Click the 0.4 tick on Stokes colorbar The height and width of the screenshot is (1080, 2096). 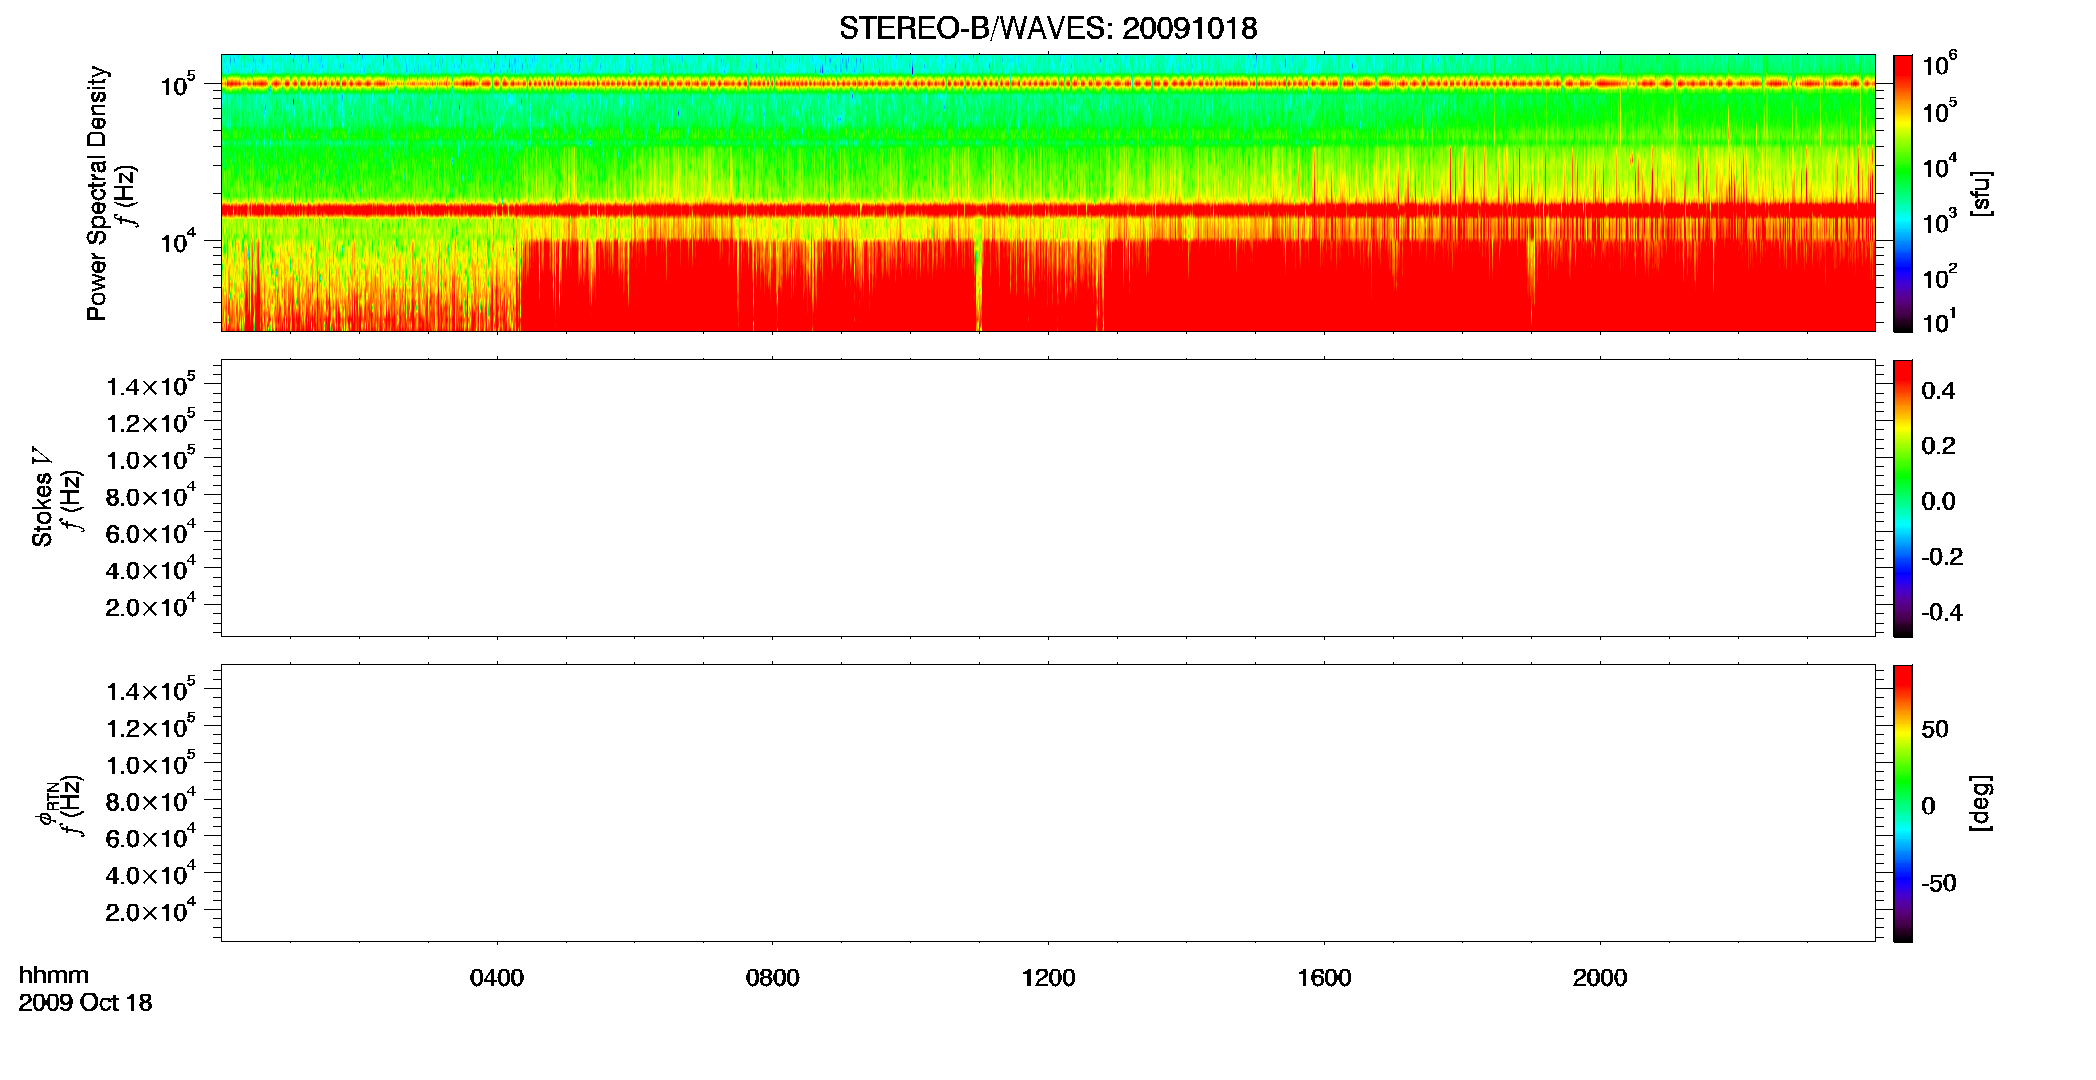pos(1938,391)
